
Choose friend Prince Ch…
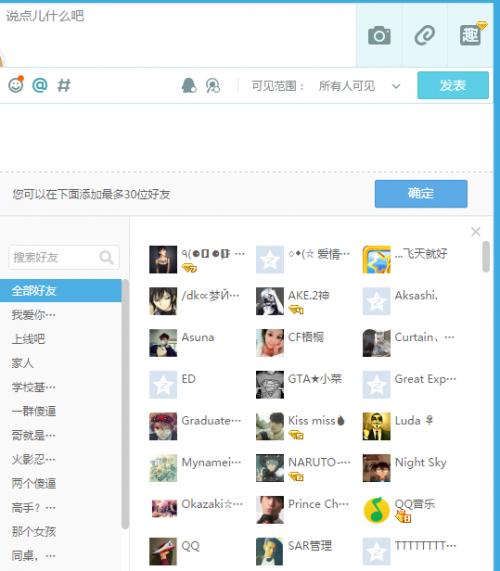[303, 510]
